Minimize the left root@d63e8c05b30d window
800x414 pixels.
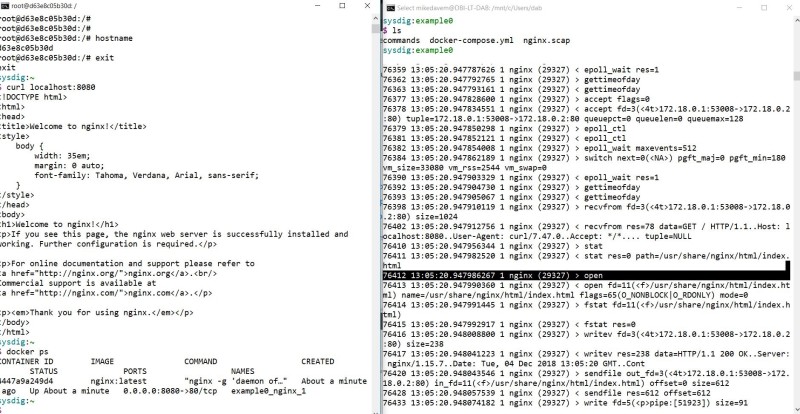click(317, 6)
